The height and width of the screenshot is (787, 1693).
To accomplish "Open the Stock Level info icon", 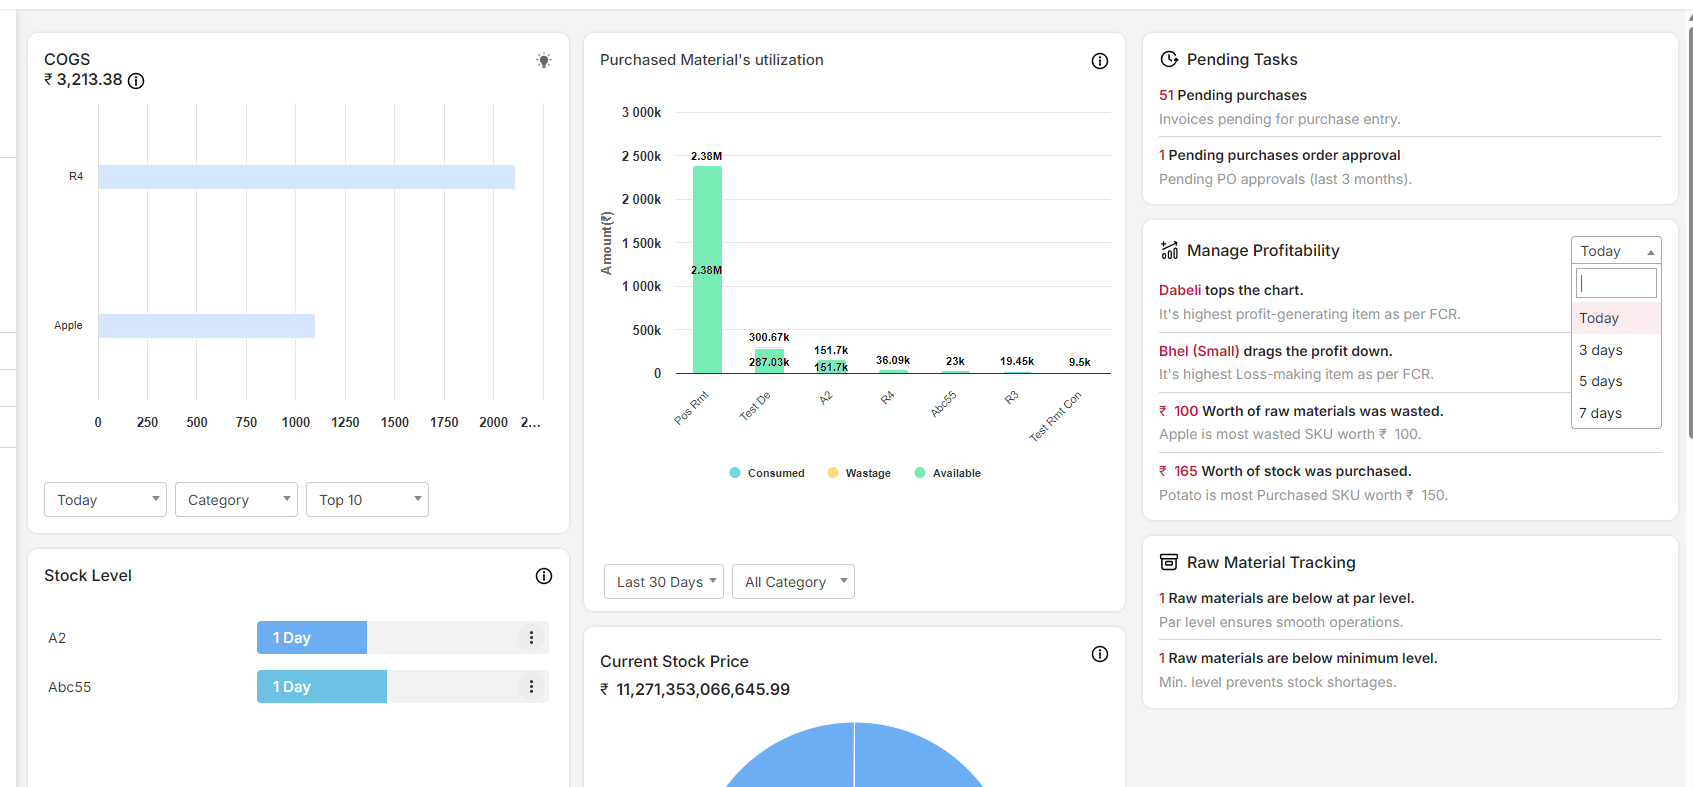I will [544, 576].
